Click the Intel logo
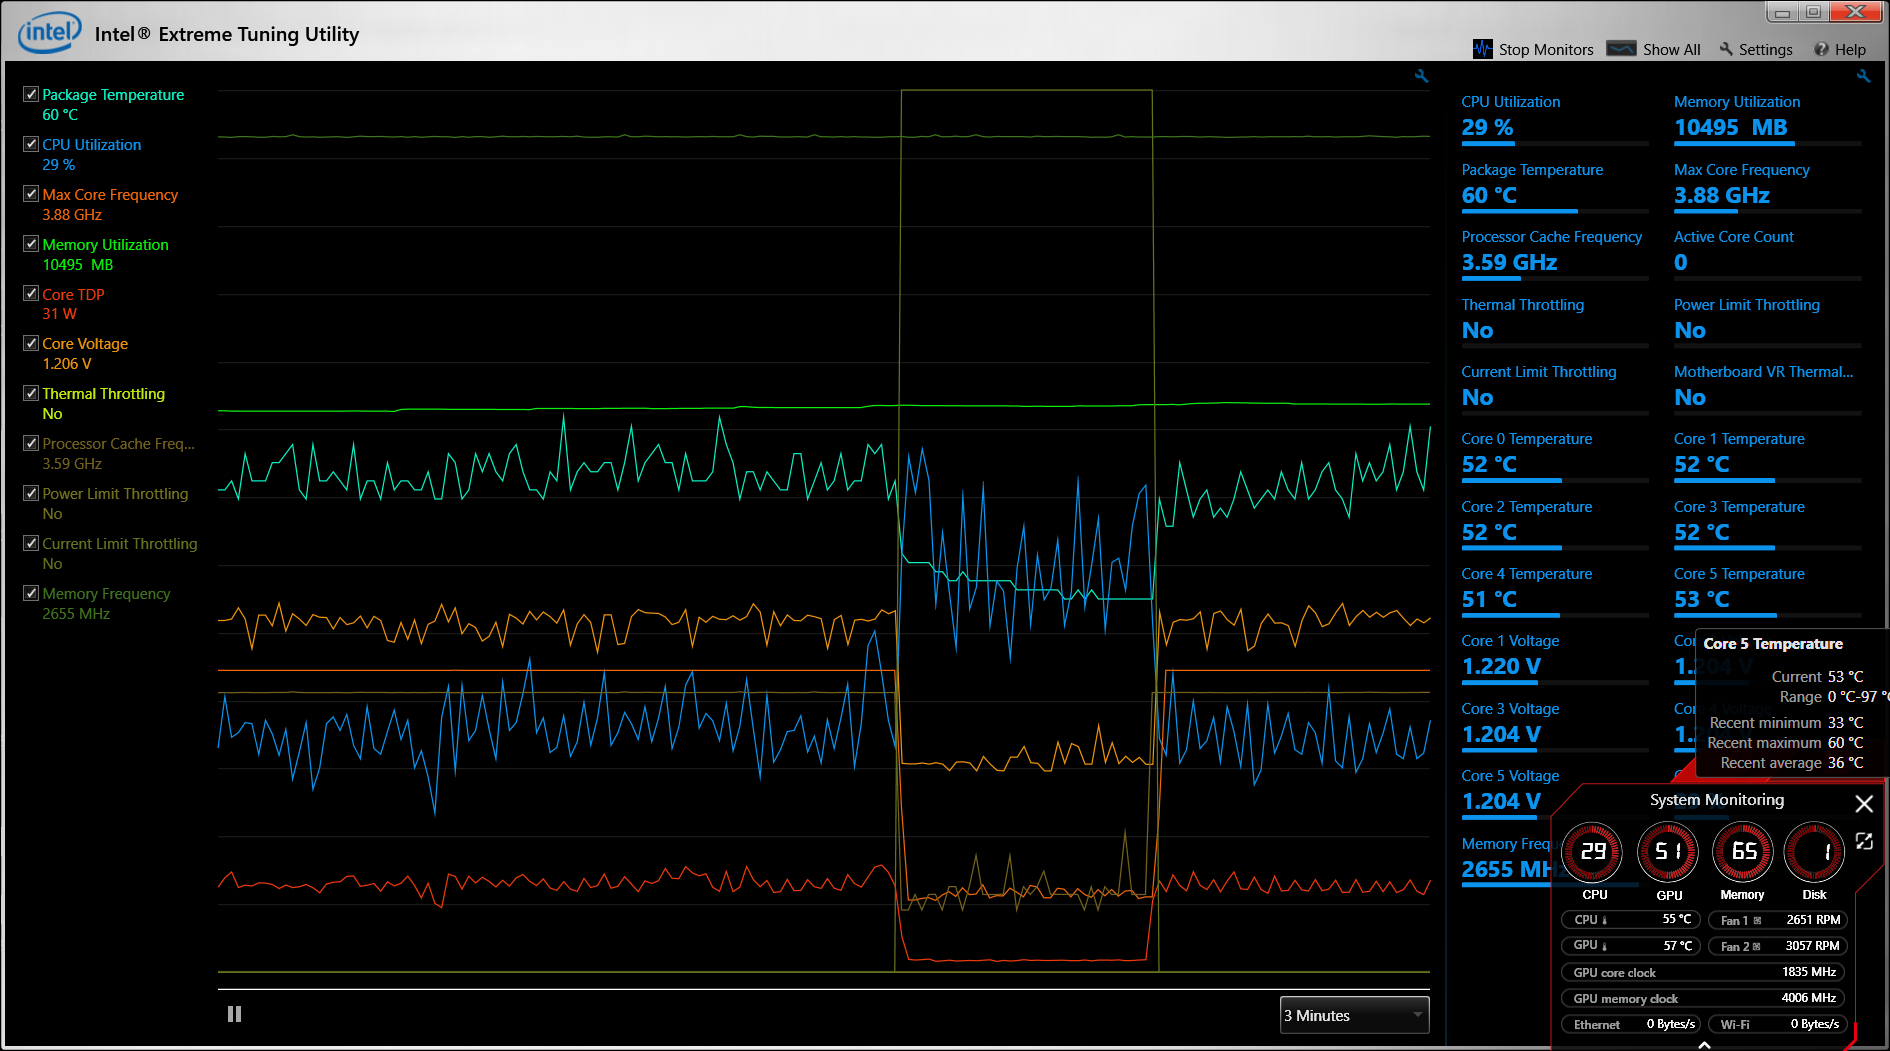 (49, 32)
